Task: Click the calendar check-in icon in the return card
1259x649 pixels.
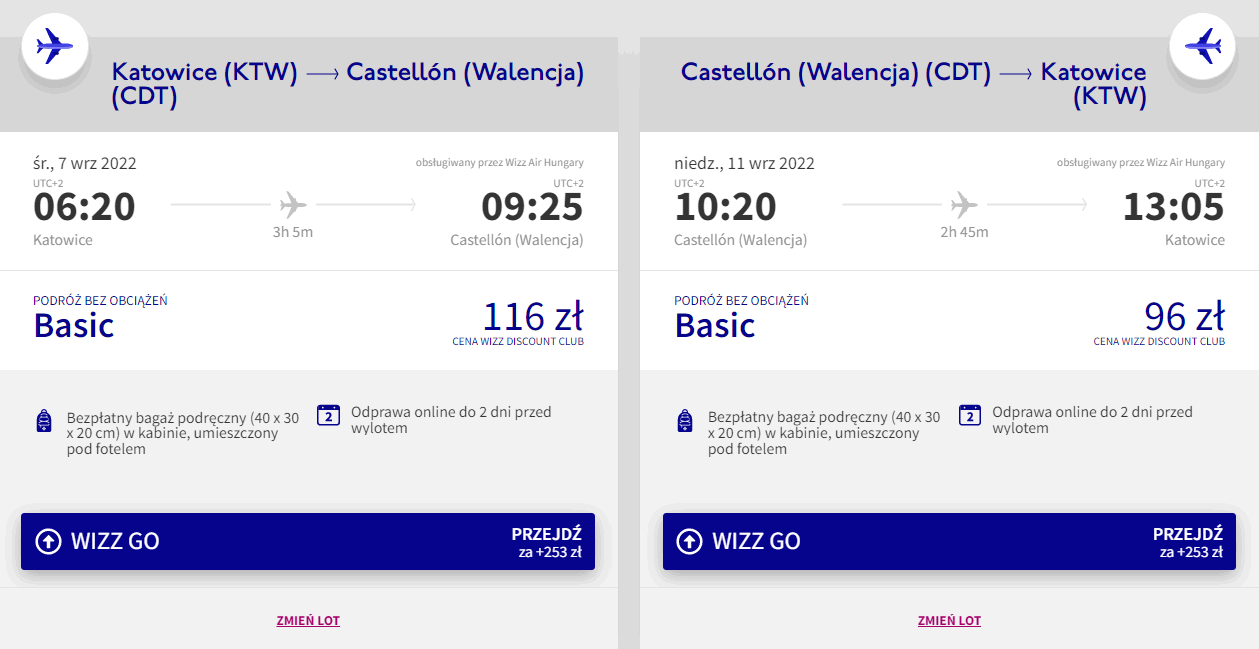Action: pos(969,416)
